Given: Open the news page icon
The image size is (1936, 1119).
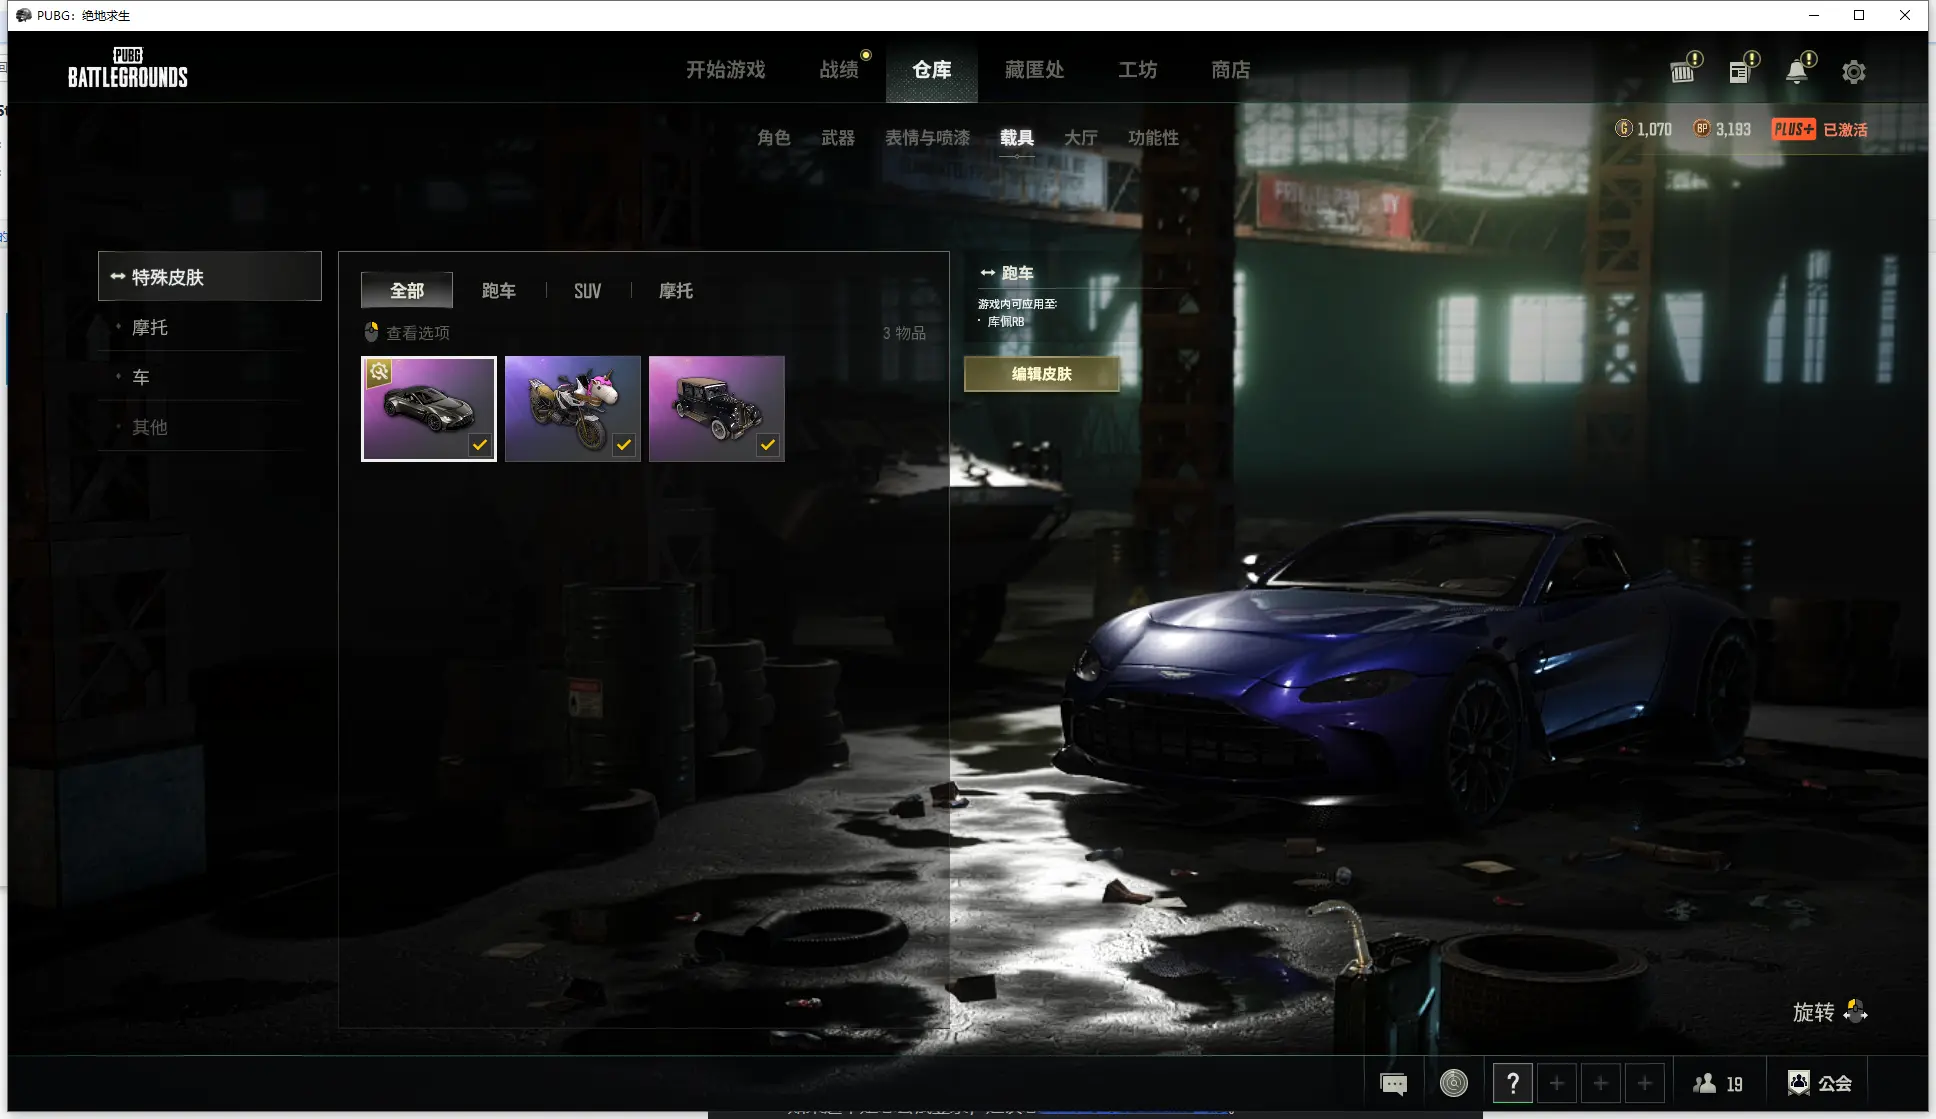Looking at the screenshot, I should coord(1740,72).
